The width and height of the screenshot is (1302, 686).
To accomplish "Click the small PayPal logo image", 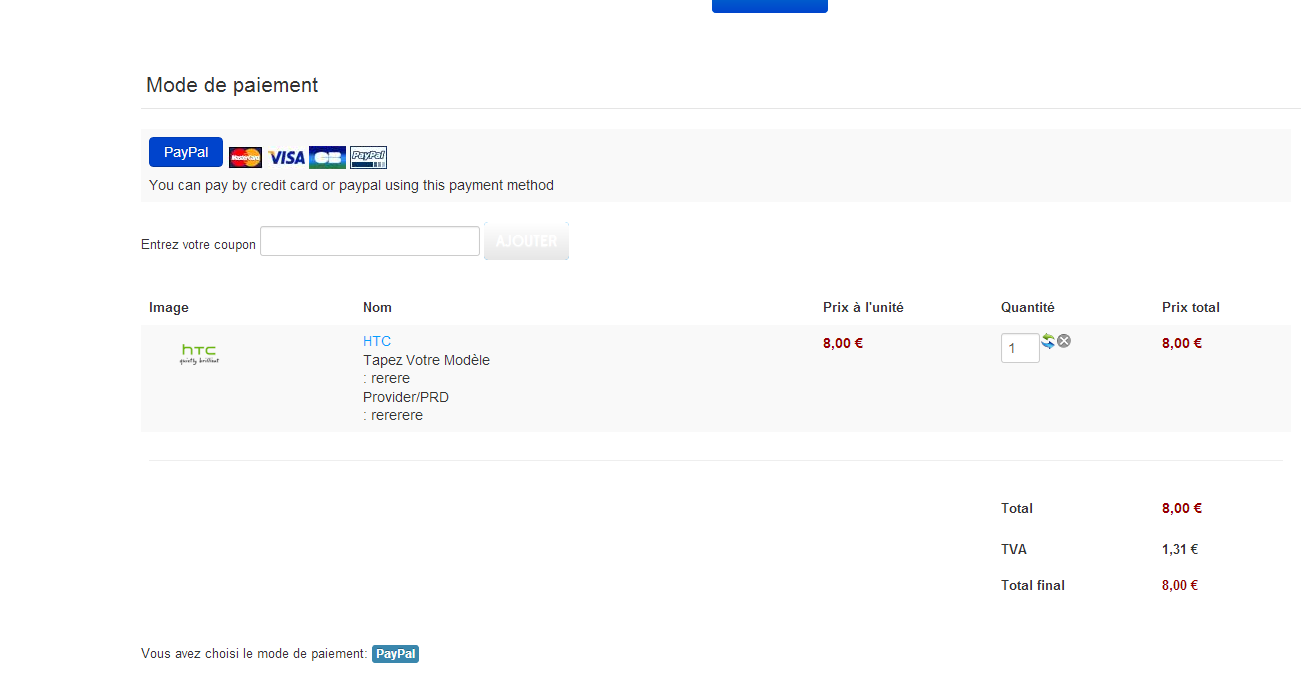I will coord(368,157).
